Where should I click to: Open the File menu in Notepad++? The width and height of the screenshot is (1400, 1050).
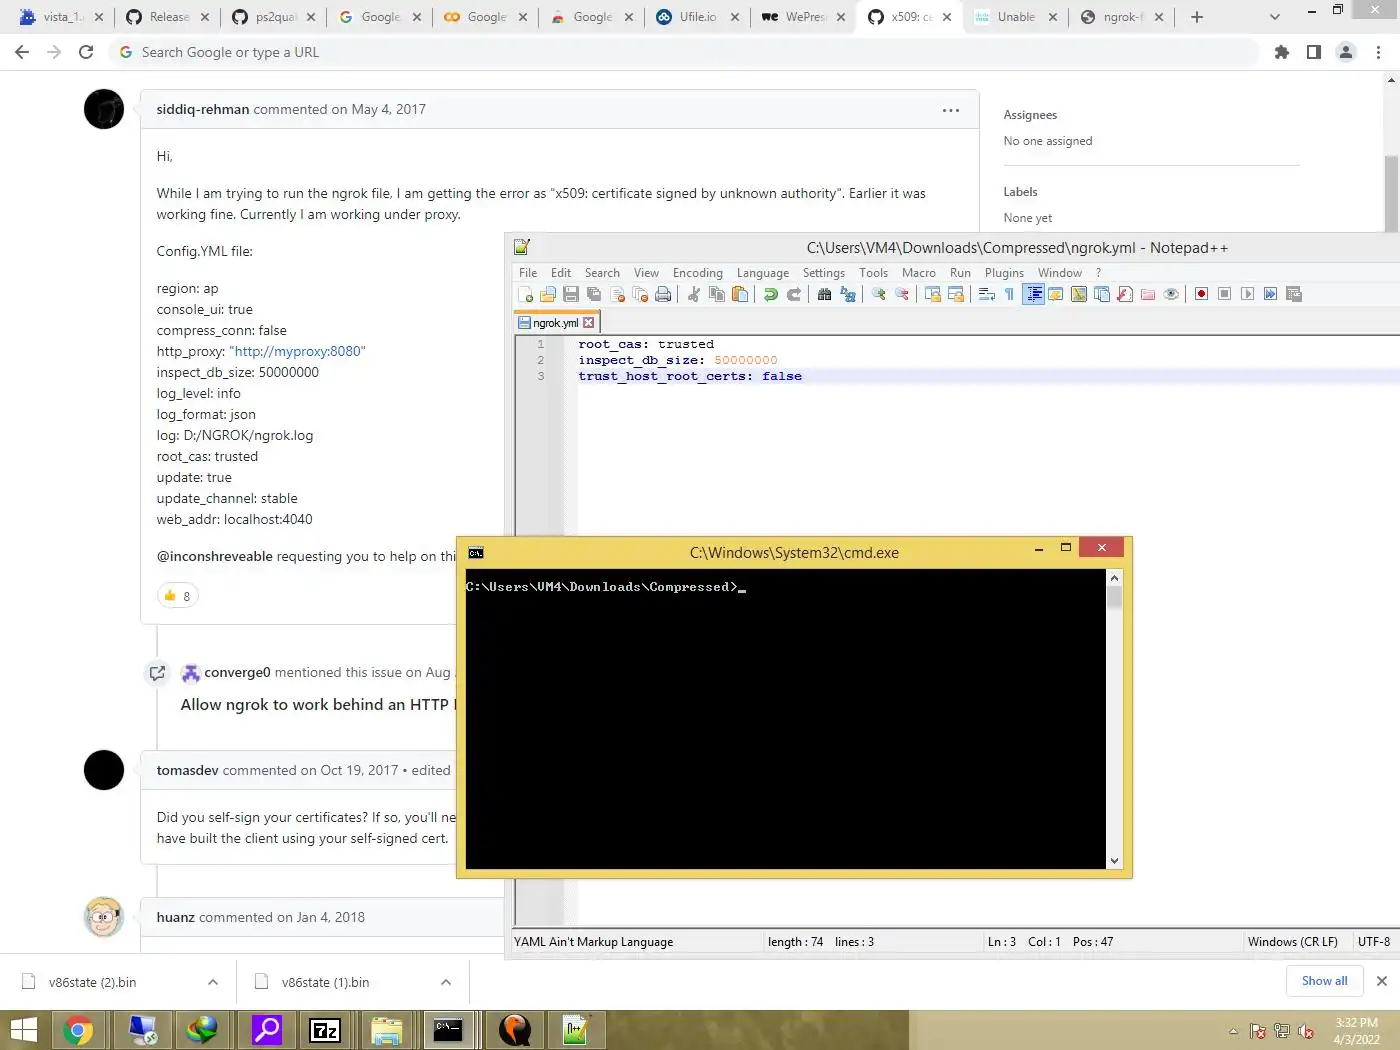(x=528, y=273)
